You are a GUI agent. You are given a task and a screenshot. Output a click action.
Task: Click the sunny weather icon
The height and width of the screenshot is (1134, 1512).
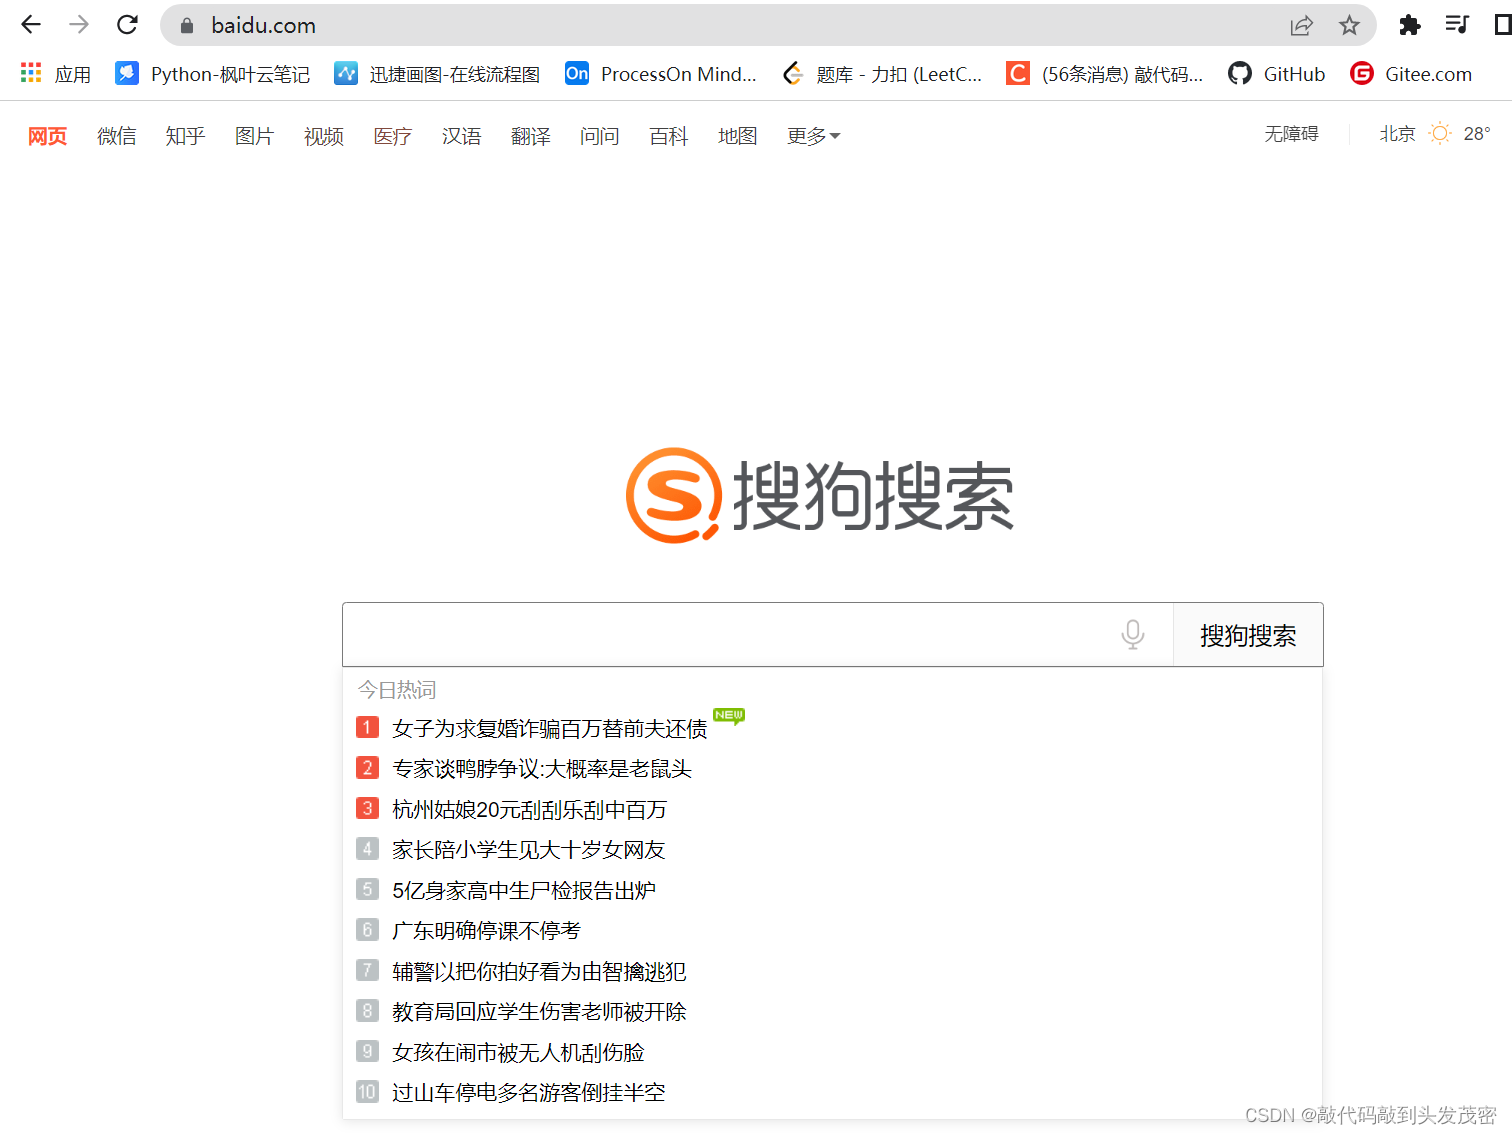[1440, 133]
